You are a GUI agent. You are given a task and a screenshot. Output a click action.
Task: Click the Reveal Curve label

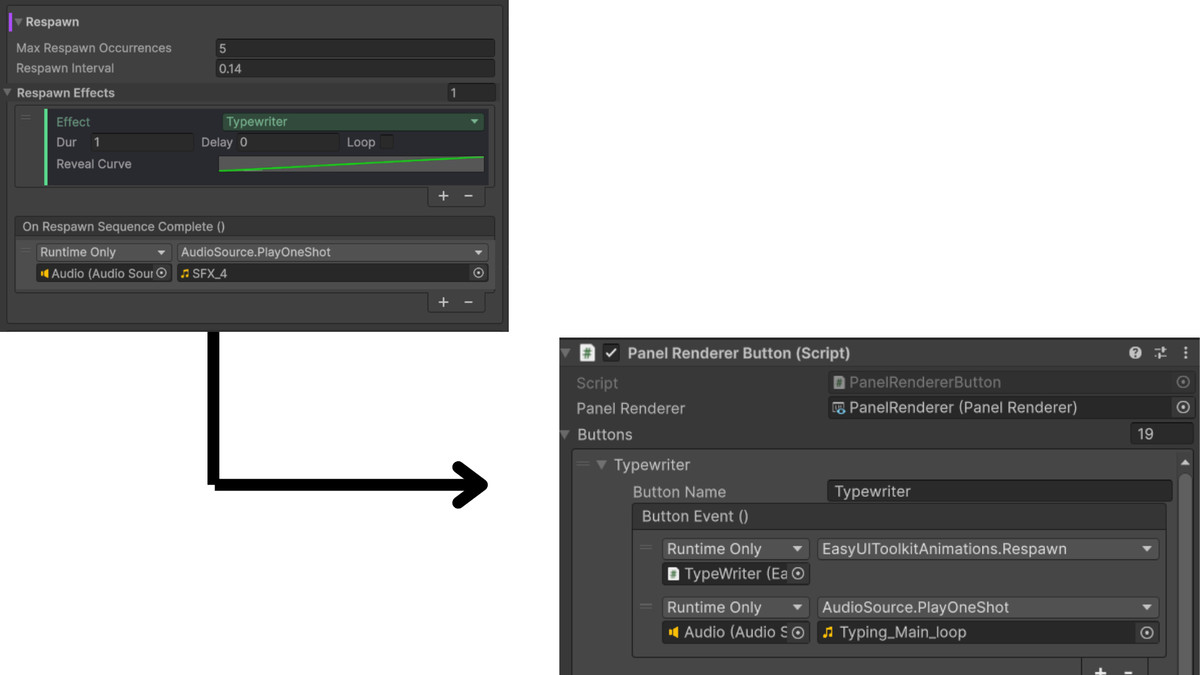click(x=94, y=164)
